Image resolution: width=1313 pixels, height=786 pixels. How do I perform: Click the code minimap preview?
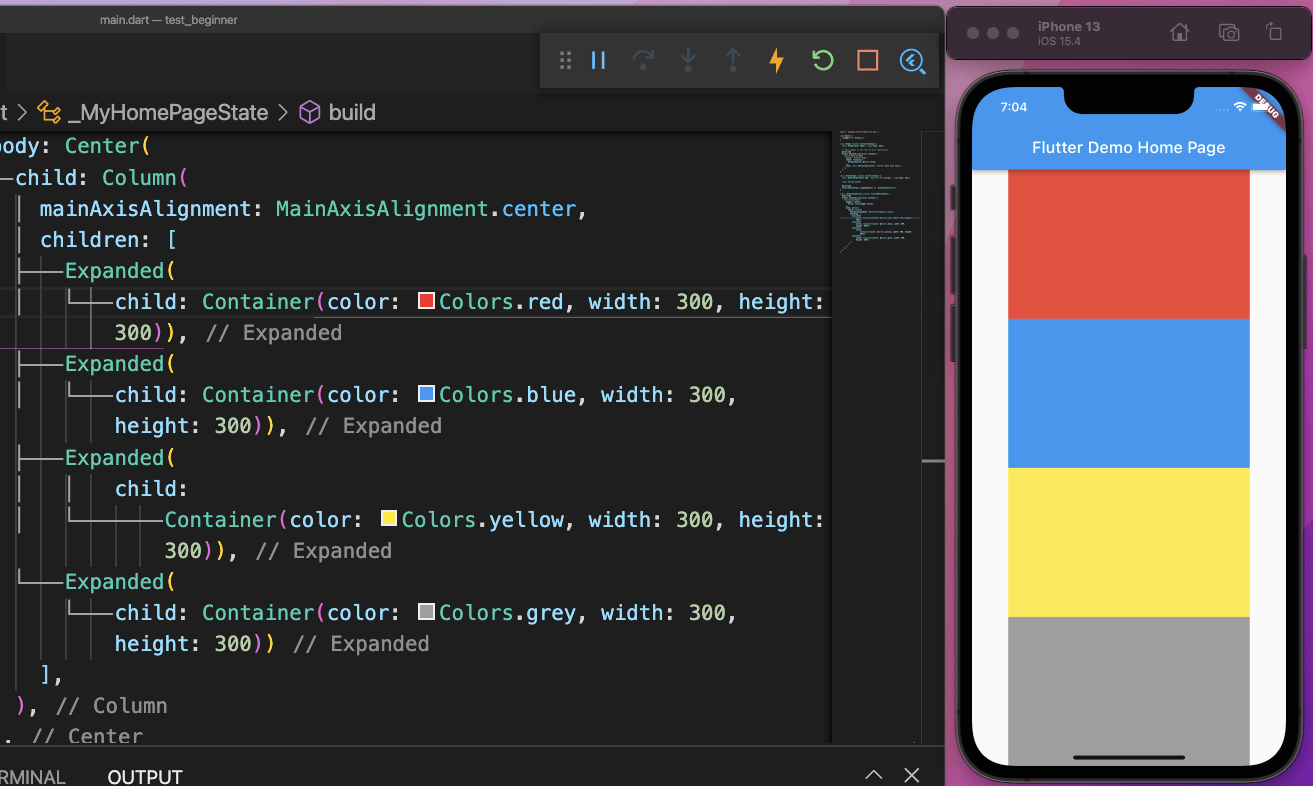(x=876, y=190)
